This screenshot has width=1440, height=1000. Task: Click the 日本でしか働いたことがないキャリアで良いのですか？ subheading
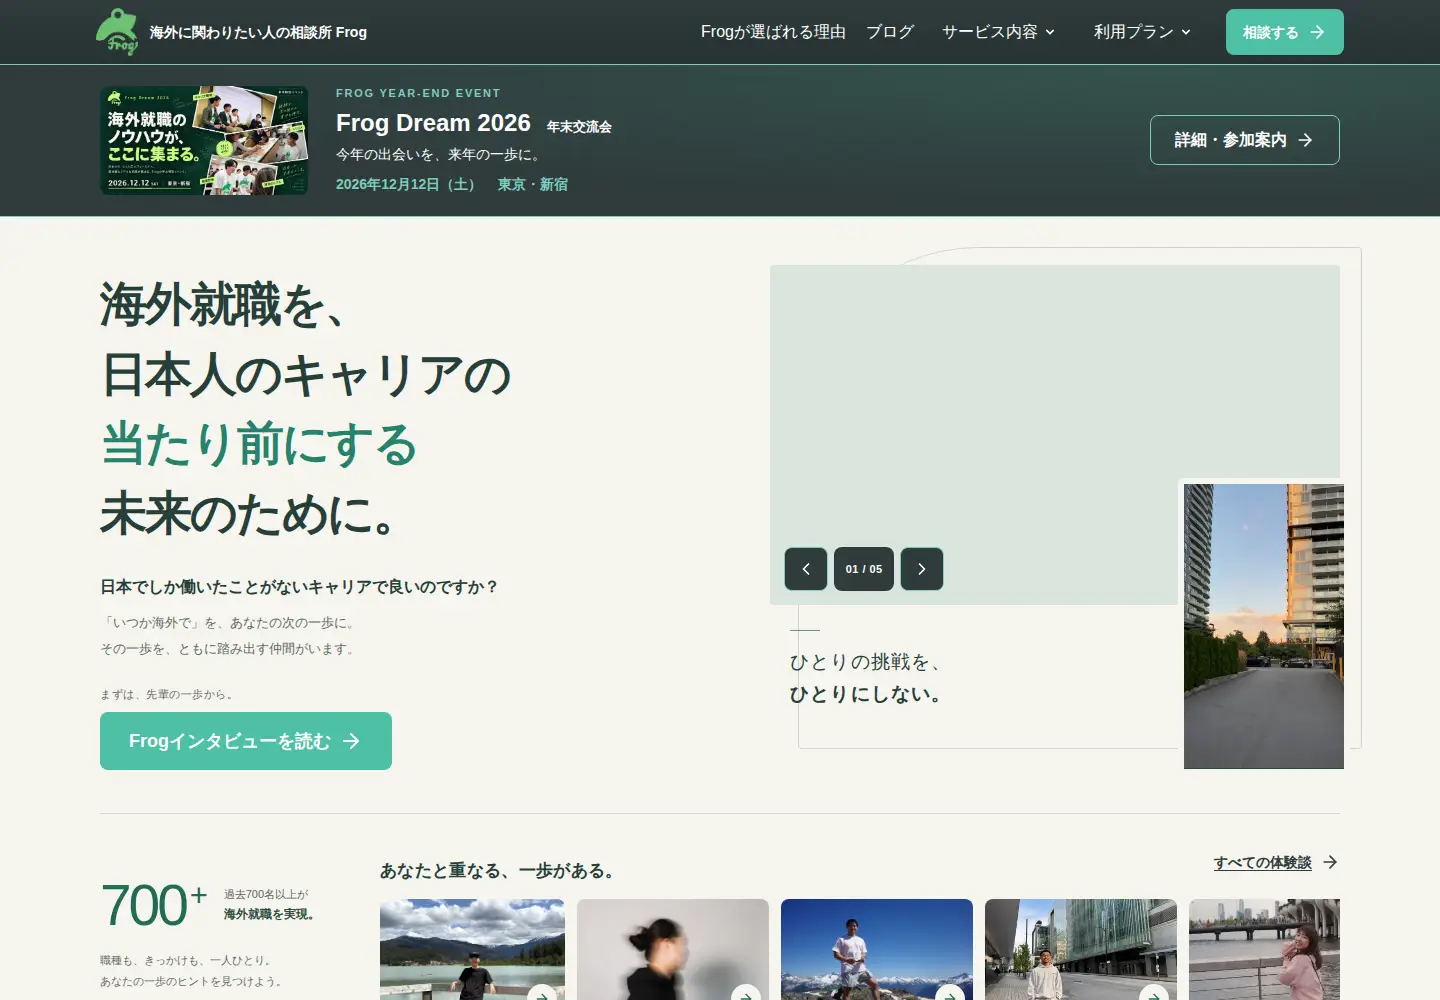coord(300,587)
